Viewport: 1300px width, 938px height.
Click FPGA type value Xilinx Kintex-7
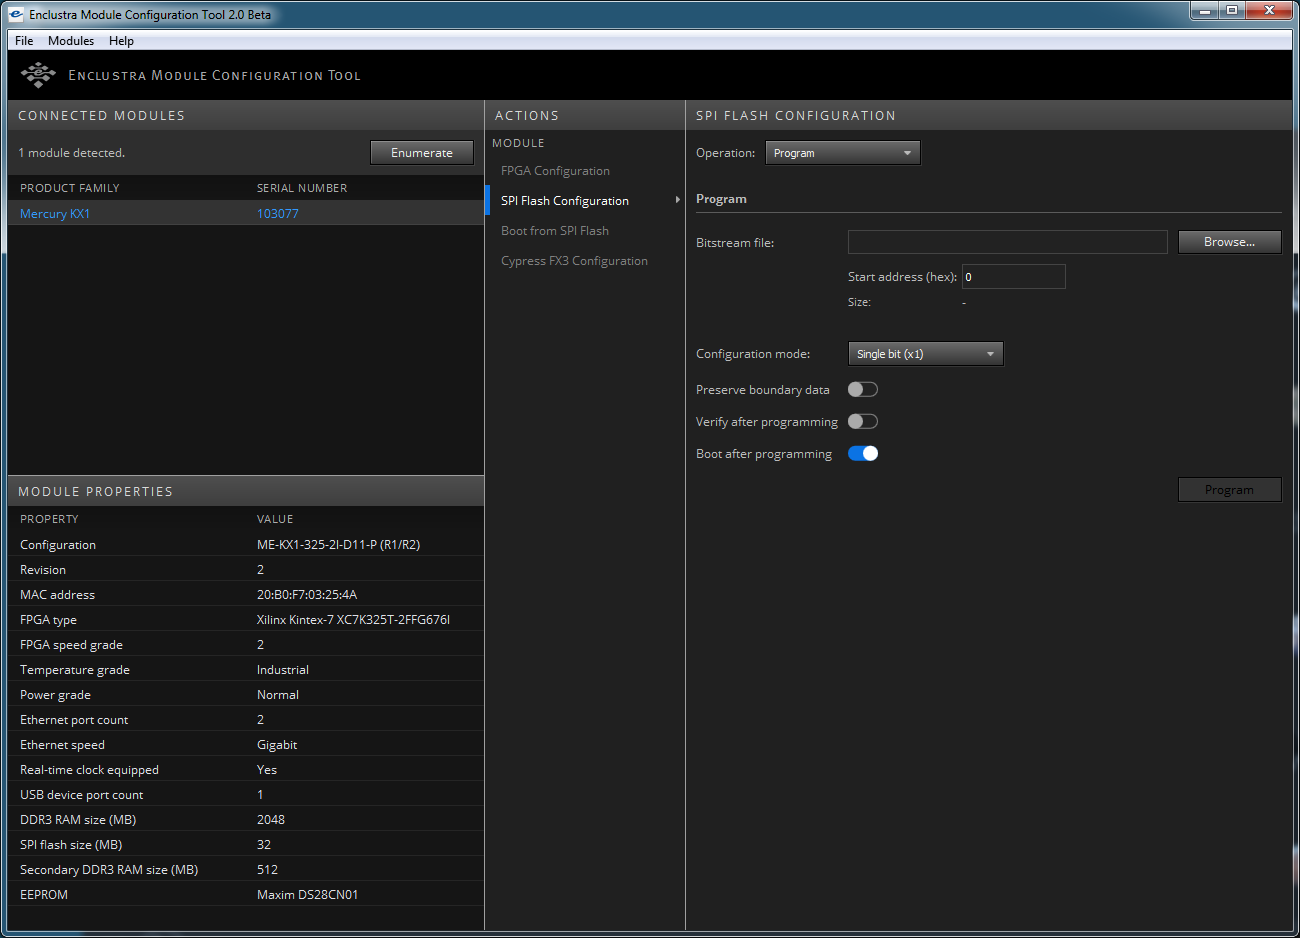(x=353, y=620)
